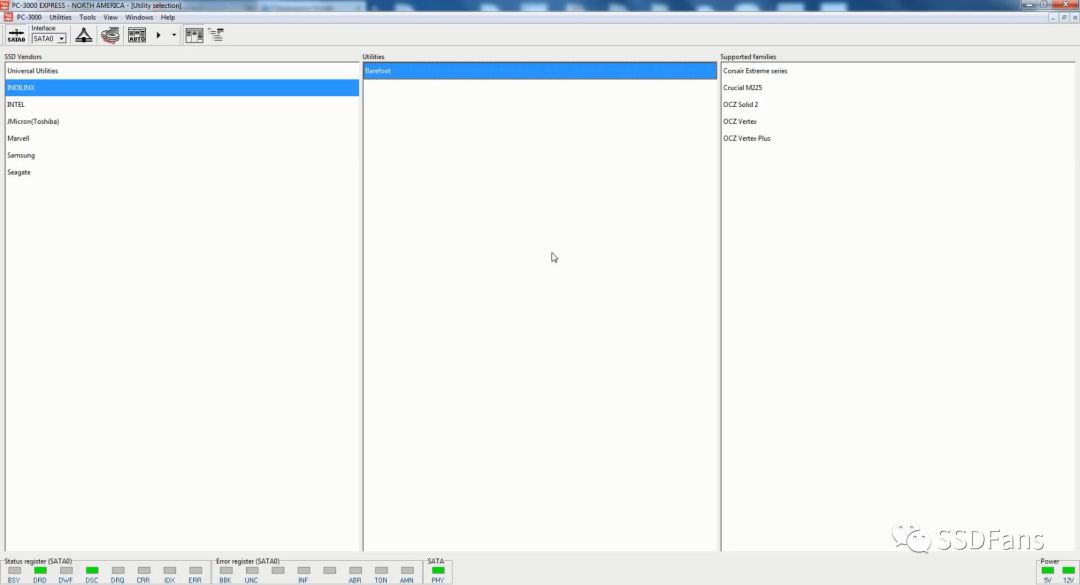Click the window layout toolbar icon
The height and width of the screenshot is (585, 1080).
click(194, 35)
